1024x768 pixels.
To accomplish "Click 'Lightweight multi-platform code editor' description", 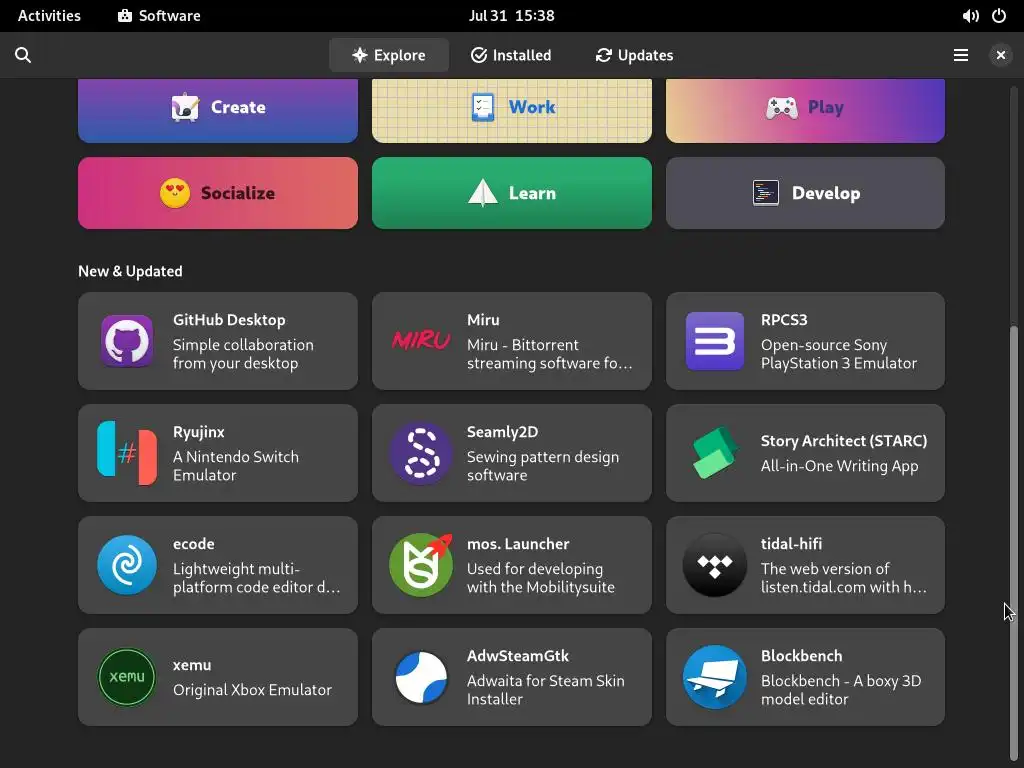I will click(x=256, y=578).
